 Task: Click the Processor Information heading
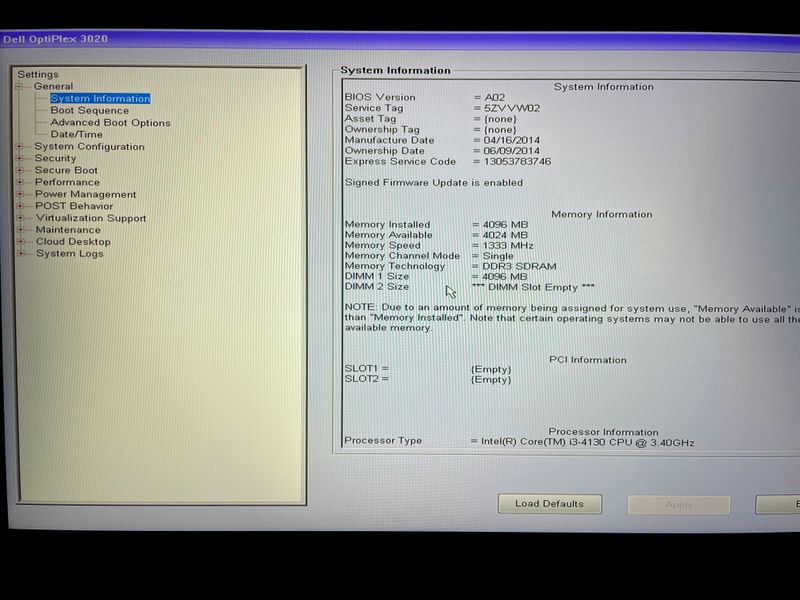click(x=603, y=432)
